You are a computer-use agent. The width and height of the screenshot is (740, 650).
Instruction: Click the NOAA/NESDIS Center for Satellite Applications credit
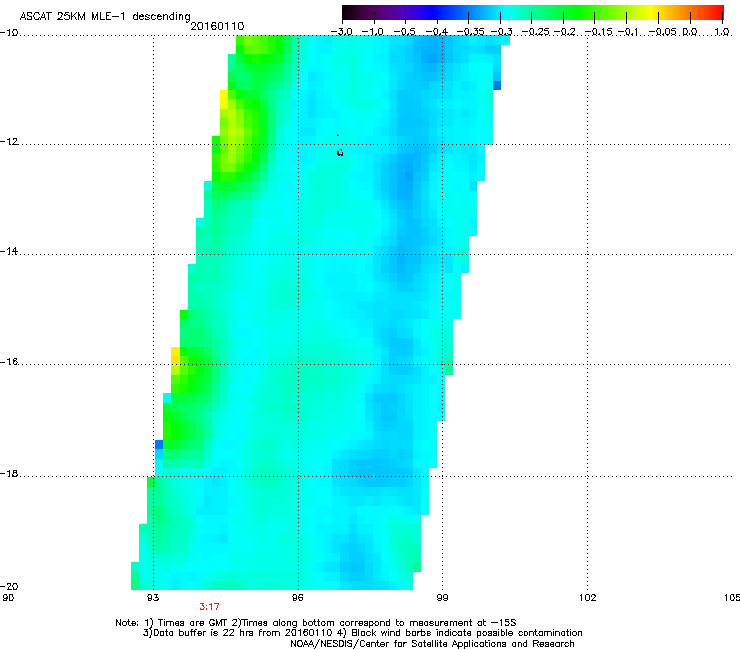click(432, 644)
